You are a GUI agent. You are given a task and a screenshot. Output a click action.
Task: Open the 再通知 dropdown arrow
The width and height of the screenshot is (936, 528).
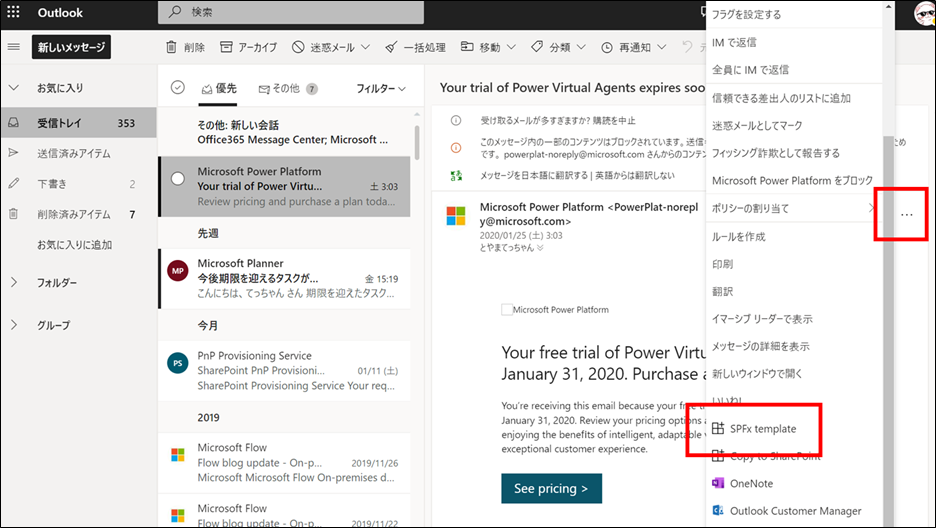pos(661,47)
